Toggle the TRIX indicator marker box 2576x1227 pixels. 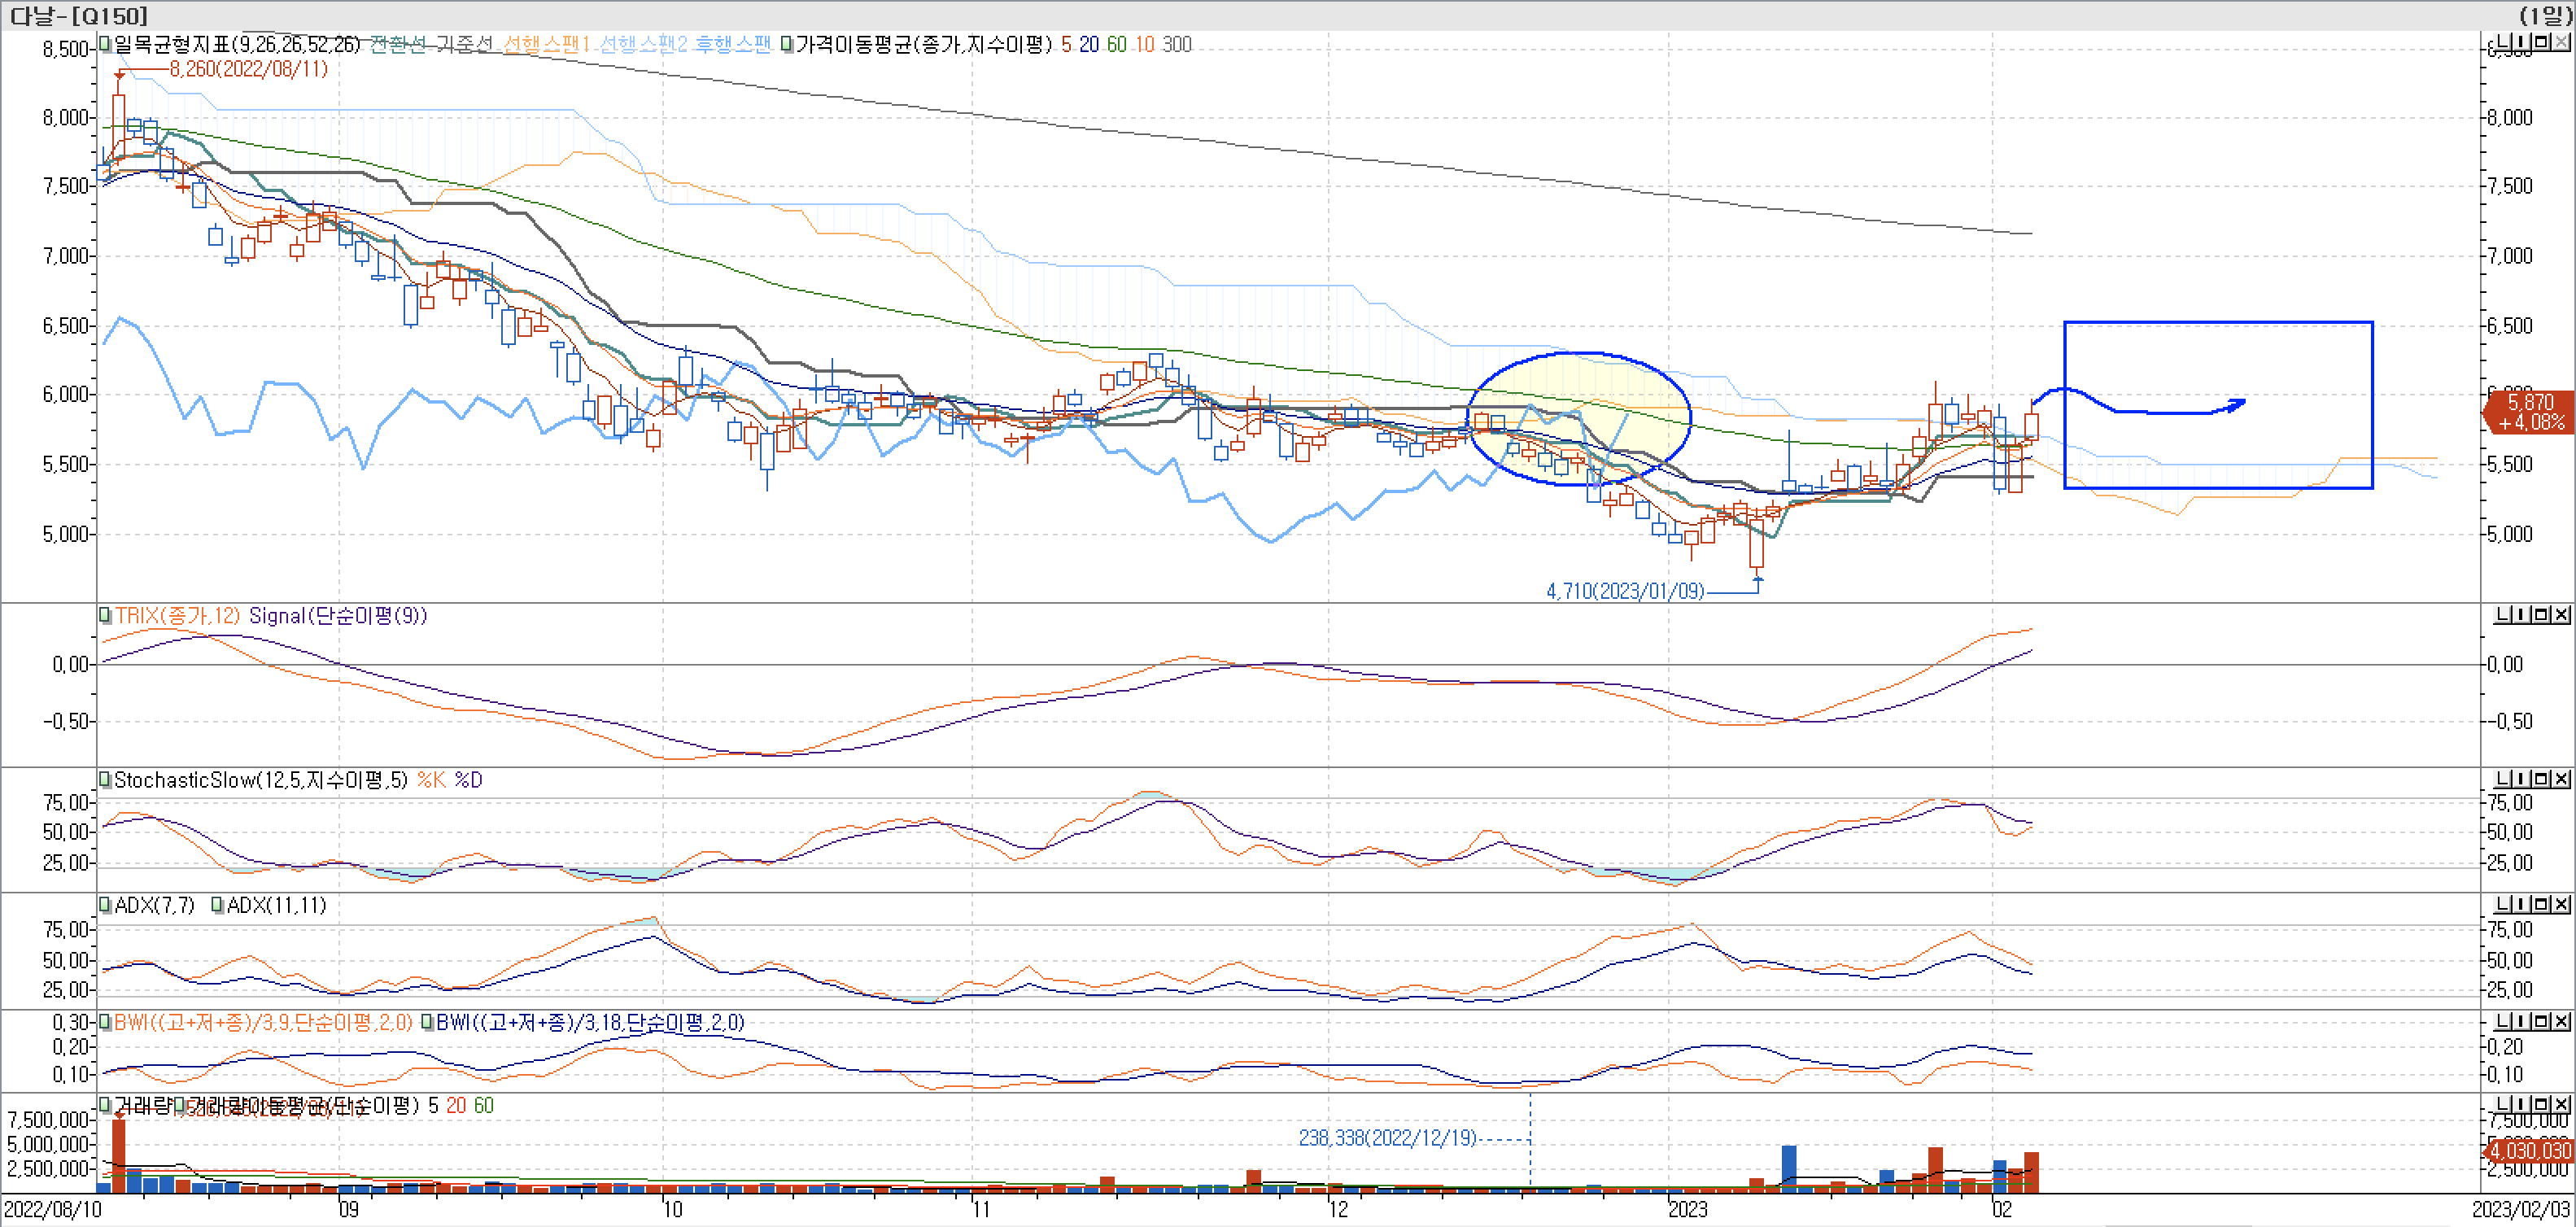105,615
